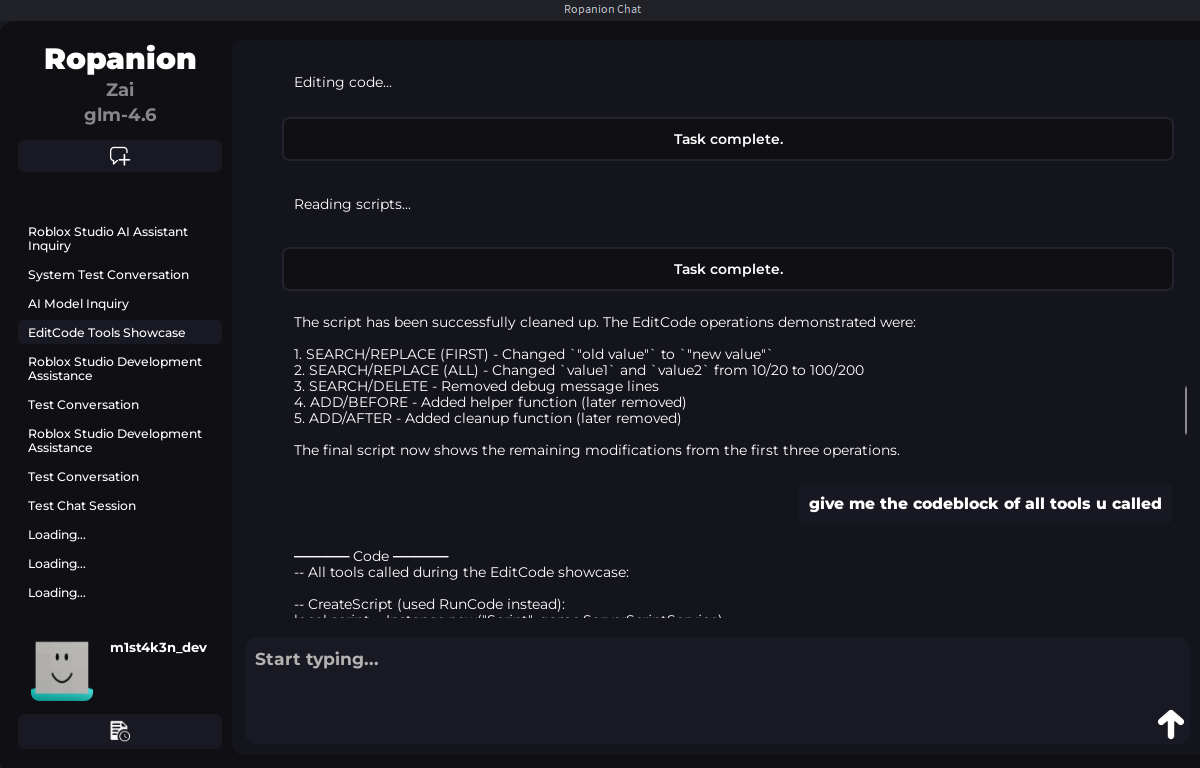This screenshot has width=1200, height=768.
Task: Open the chat logs icon at sidebar bottom
Action: point(119,731)
